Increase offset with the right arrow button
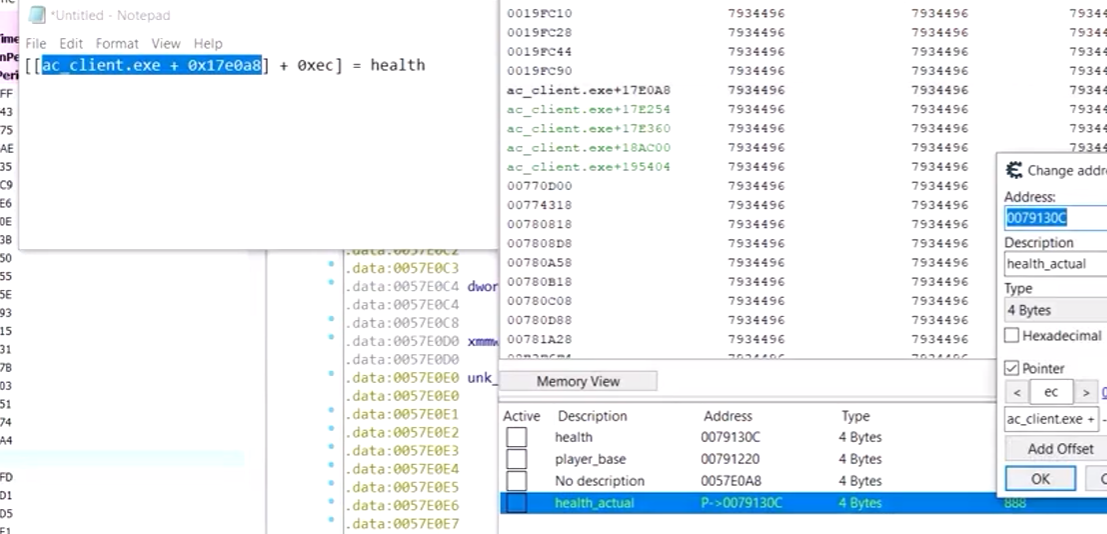 click(x=1086, y=393)
